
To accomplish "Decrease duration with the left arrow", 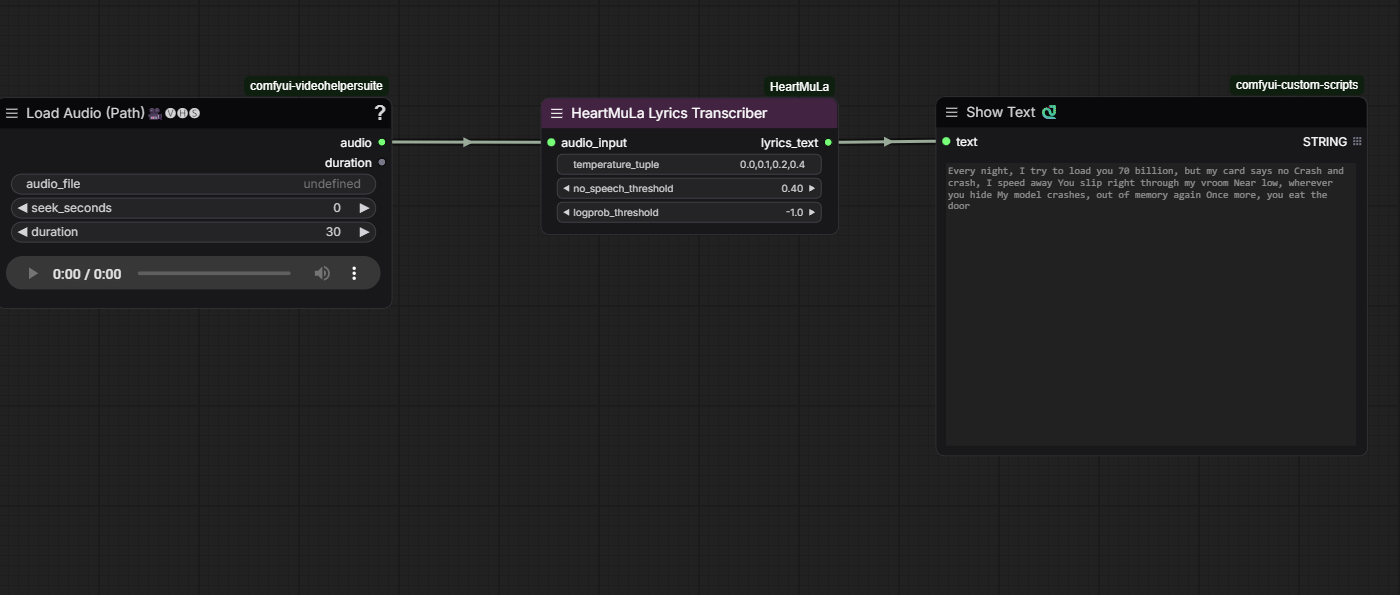I will point(22,232).
